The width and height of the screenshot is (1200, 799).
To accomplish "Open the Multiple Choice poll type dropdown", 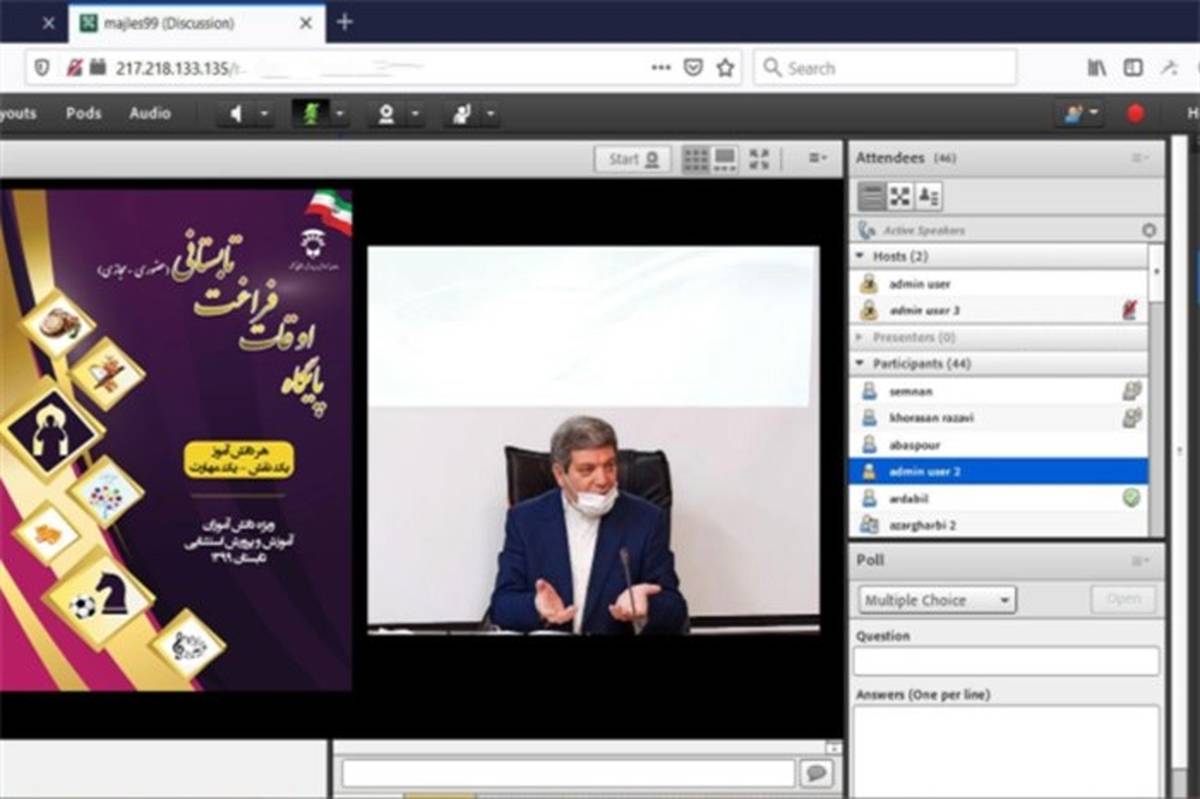I will tap(937, 600).
